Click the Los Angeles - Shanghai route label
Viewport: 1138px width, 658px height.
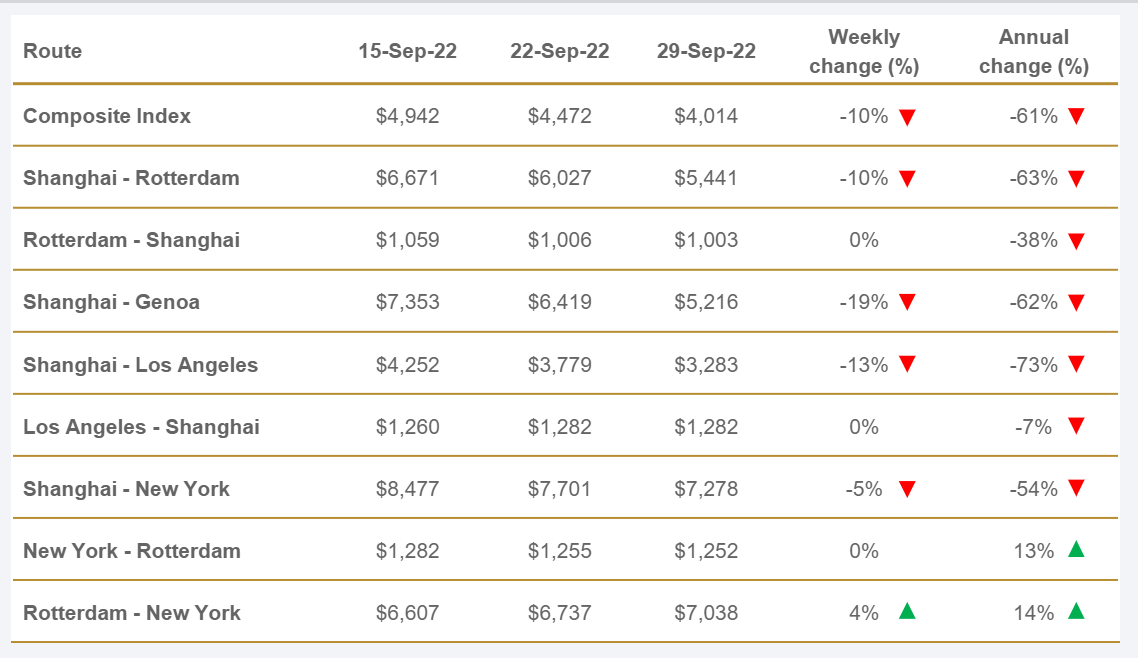[x=141, y=427]
